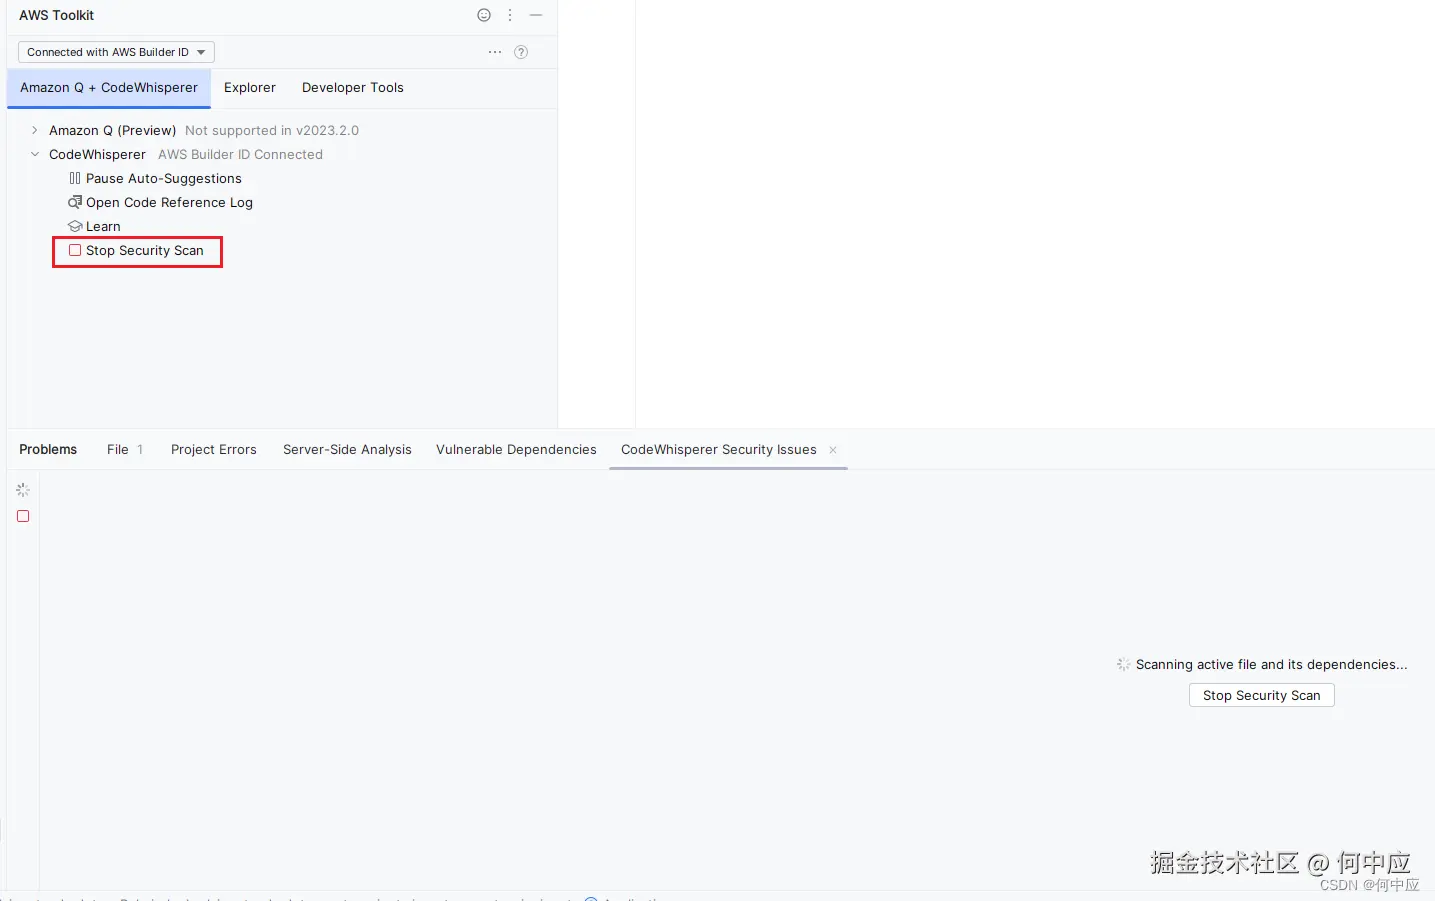Screen dimensions: 1435x901
Task: Click the AWS Toolkit panel title
Action: click(57, 15)
